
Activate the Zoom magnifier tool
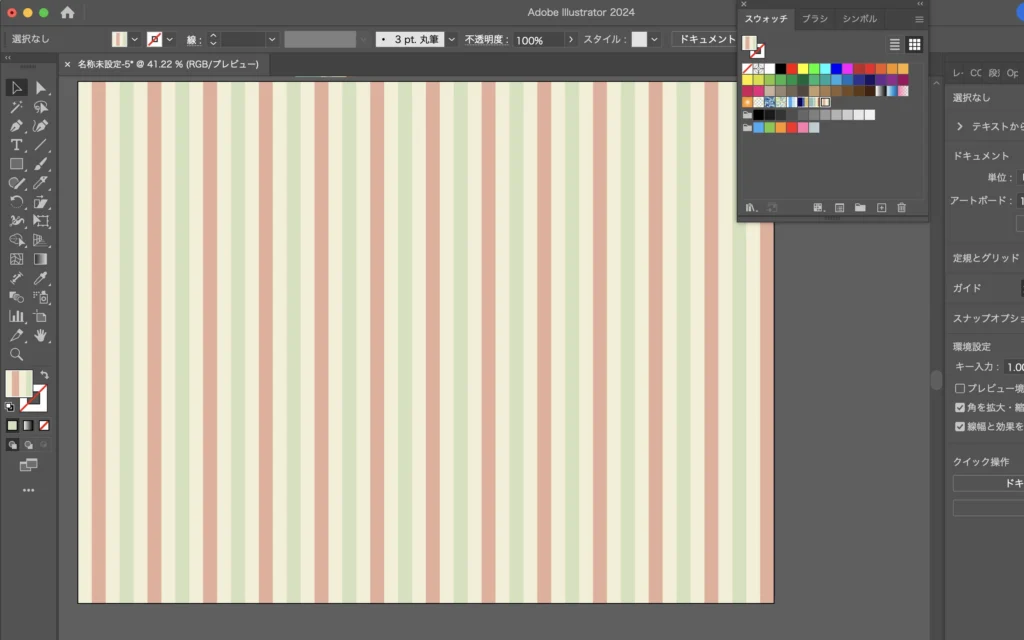coord(17,354)
